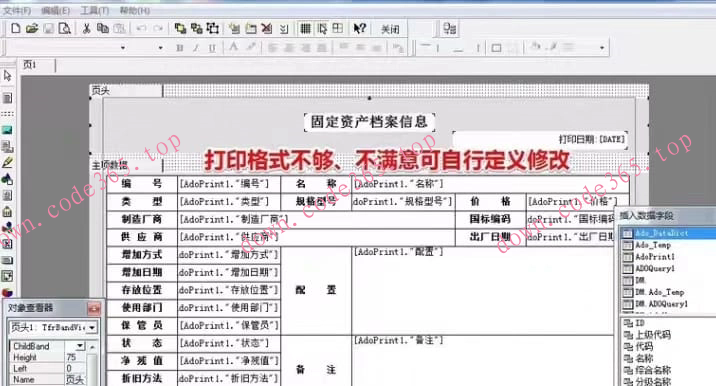The width and height of the screenshot is (716, 386).
Task: Open Print Preview from the toolbar
Action: pyautogui.click(x=65, y=28)
